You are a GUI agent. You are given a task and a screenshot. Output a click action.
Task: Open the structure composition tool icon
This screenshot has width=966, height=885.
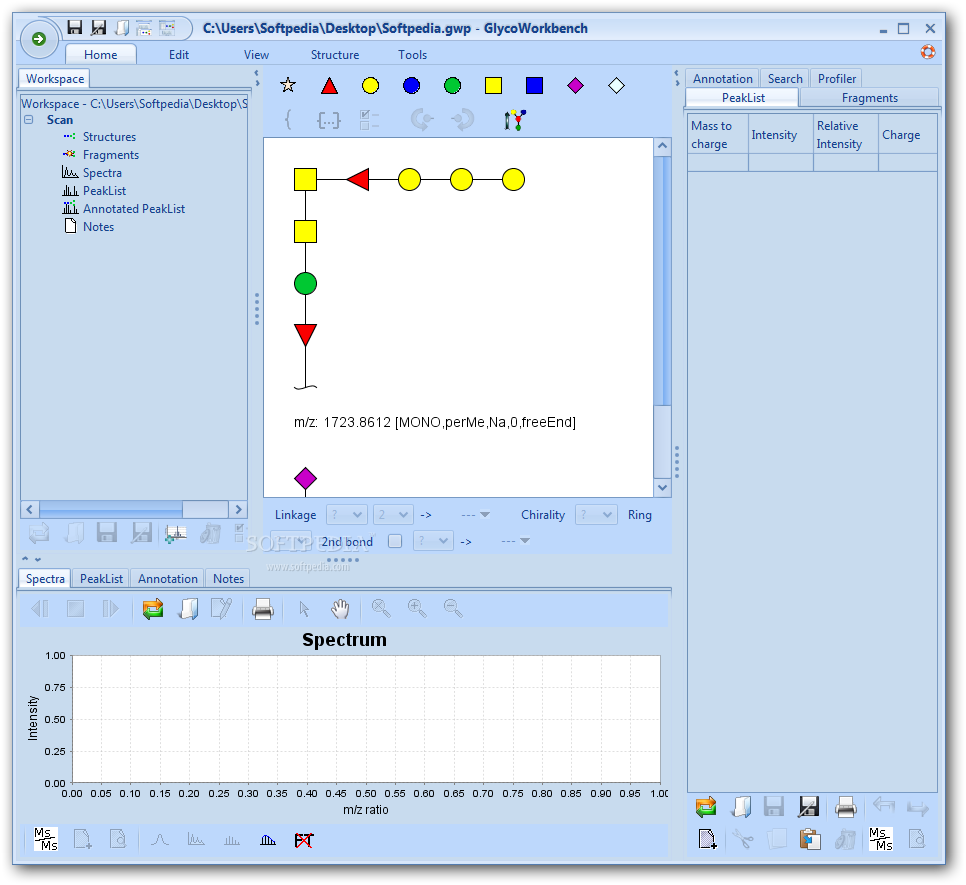pyautogui.click(x=514, y=119)
